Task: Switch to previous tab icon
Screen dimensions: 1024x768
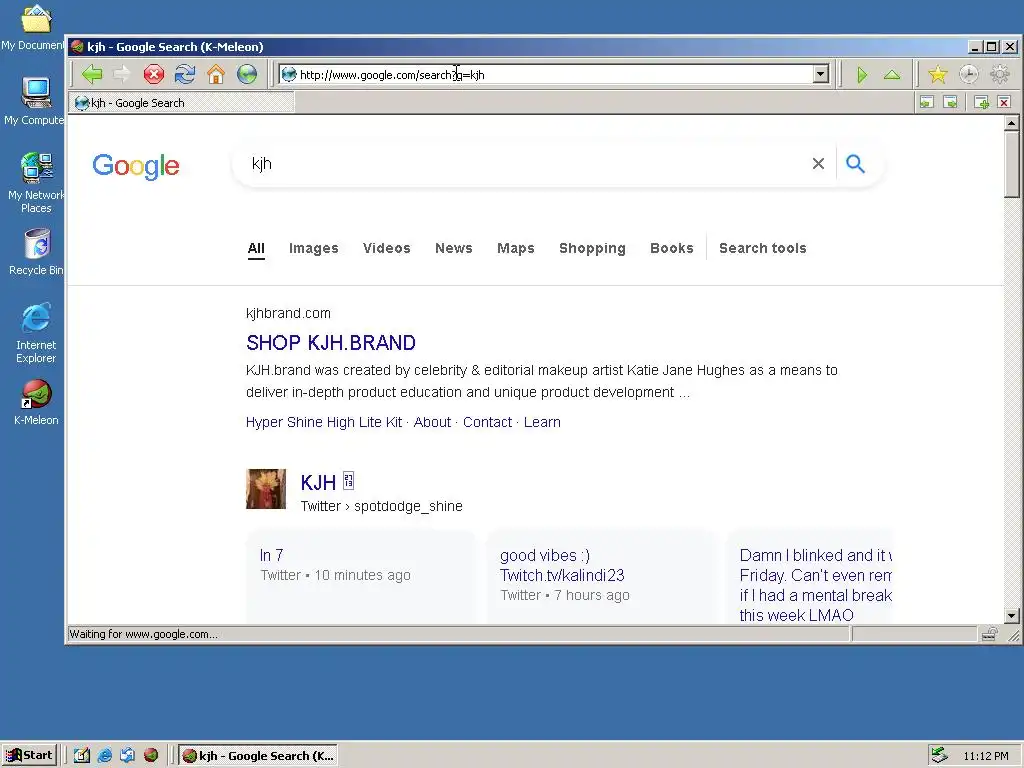Action: [x=927, y=103]
